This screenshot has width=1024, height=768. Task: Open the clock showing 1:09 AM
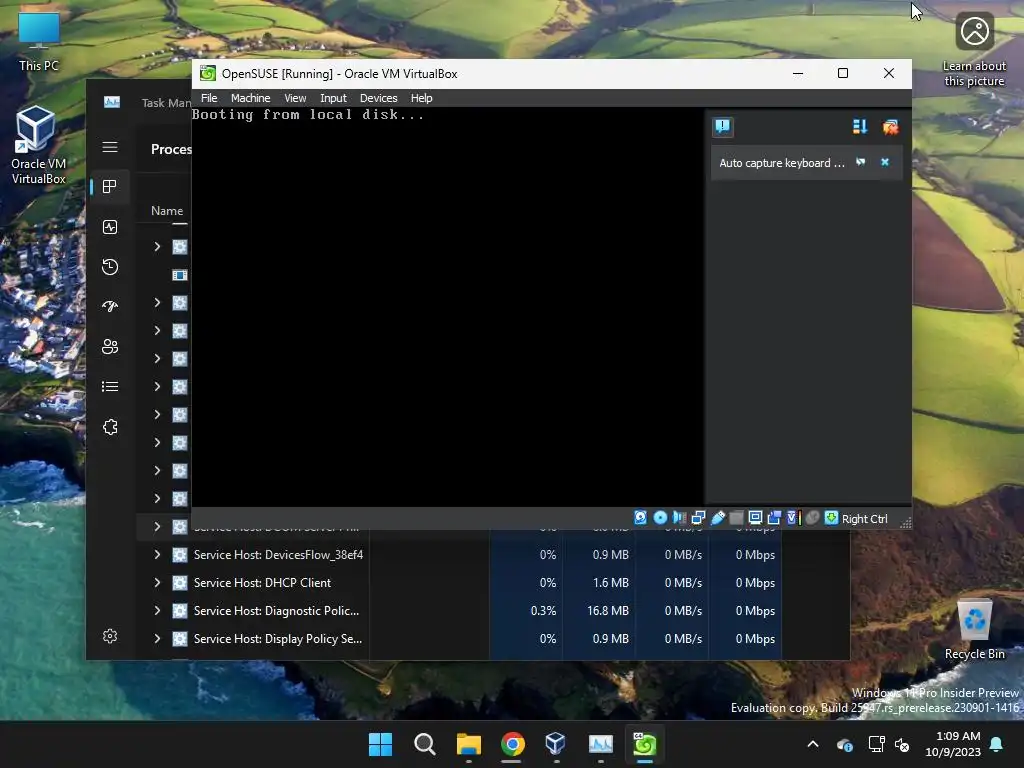[953, 744]
